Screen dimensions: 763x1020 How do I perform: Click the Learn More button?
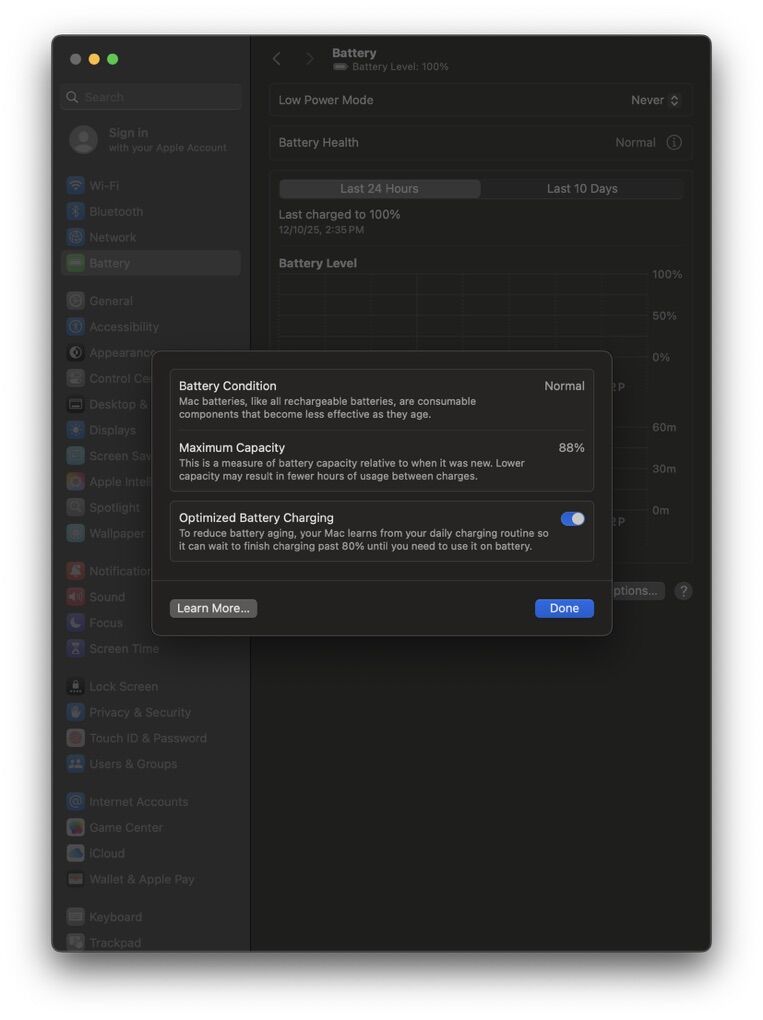213,608
